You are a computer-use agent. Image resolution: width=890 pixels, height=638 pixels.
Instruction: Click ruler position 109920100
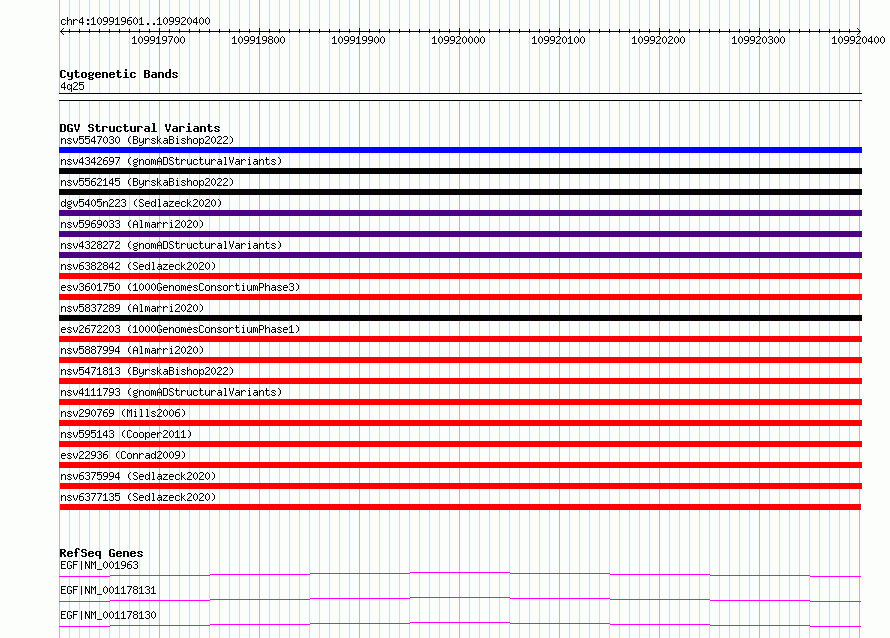(x=558, y=40)
